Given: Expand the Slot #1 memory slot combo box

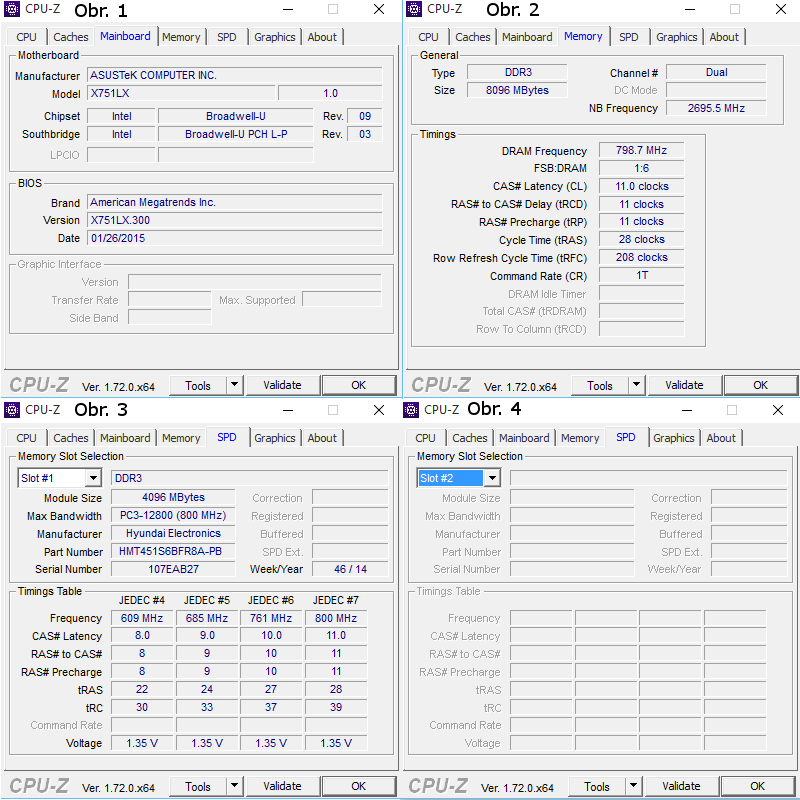Looking at the screenshot, I should point(93,478).
